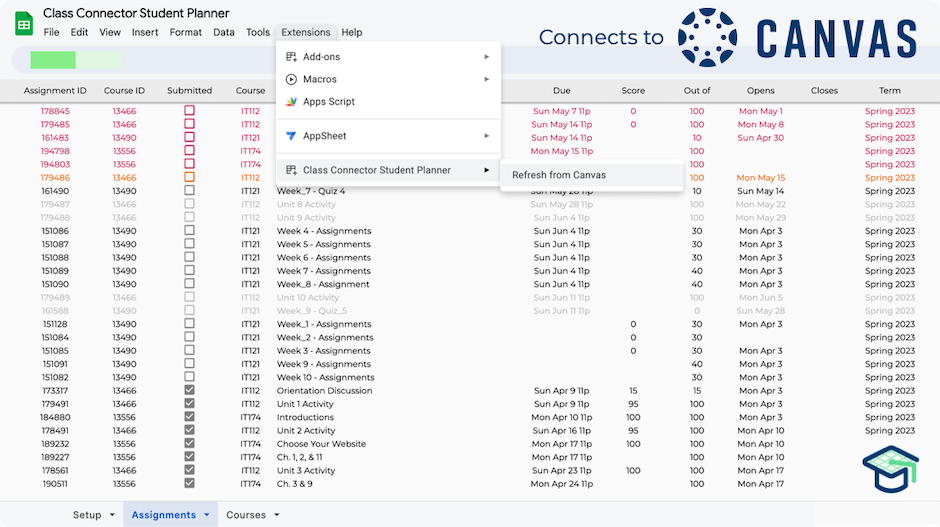Click the Due column header
The width and height of the screenshot is (940, 527).
pos(562,91)
